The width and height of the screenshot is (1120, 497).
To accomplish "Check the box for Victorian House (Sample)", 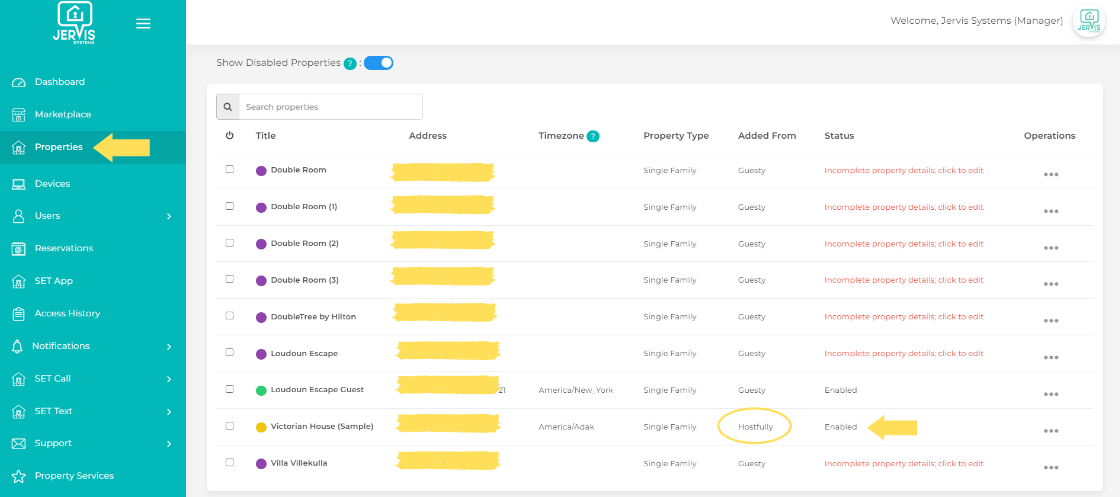I will (x=230, y=426).
